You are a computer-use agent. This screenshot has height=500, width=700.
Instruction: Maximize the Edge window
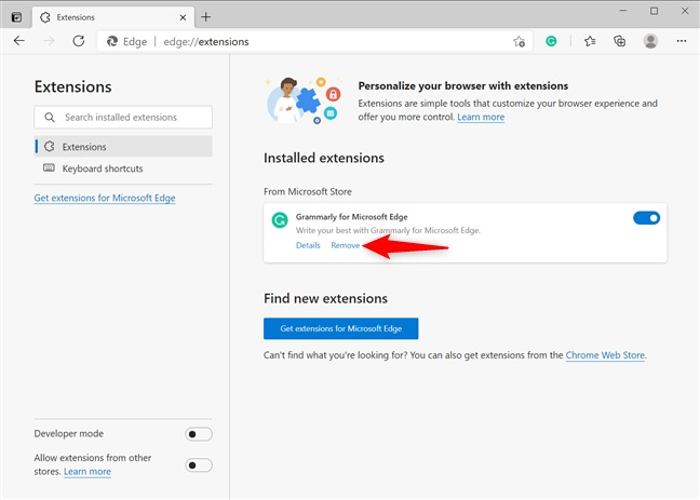click(654, 11)
